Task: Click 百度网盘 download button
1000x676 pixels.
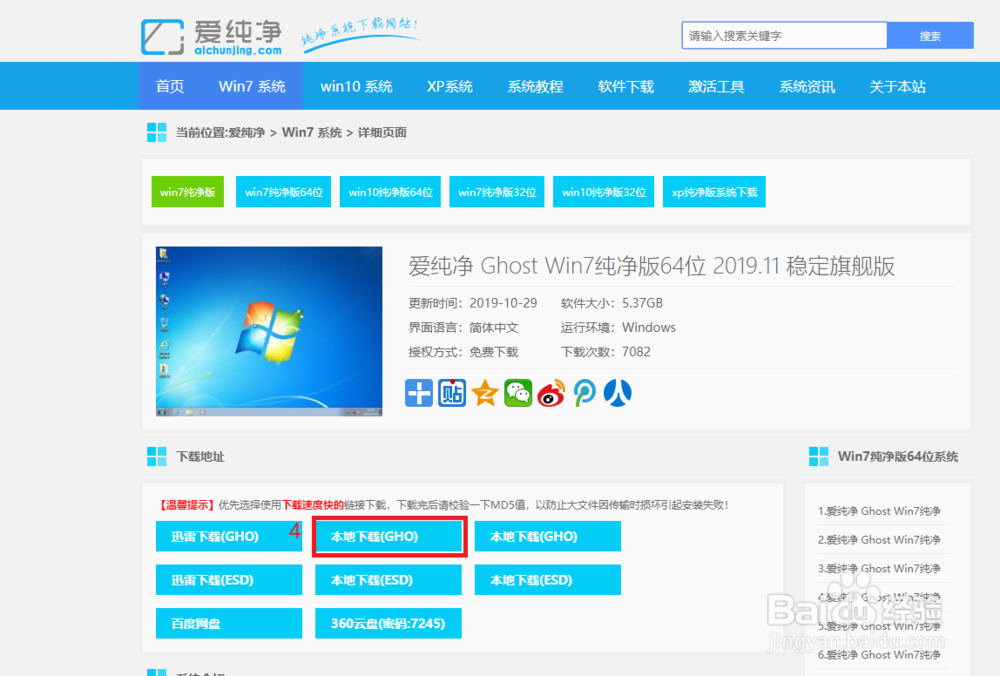Action: [x=229, y=623]
